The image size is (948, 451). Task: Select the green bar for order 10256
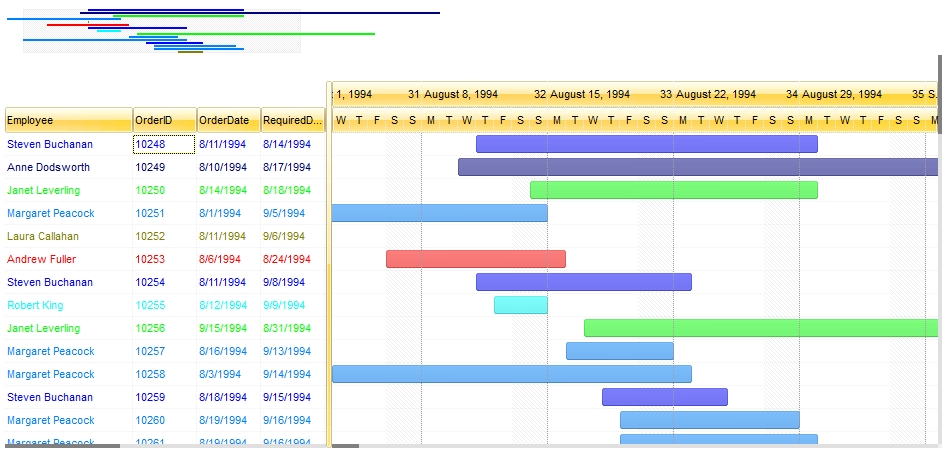(x=760, y=328)
